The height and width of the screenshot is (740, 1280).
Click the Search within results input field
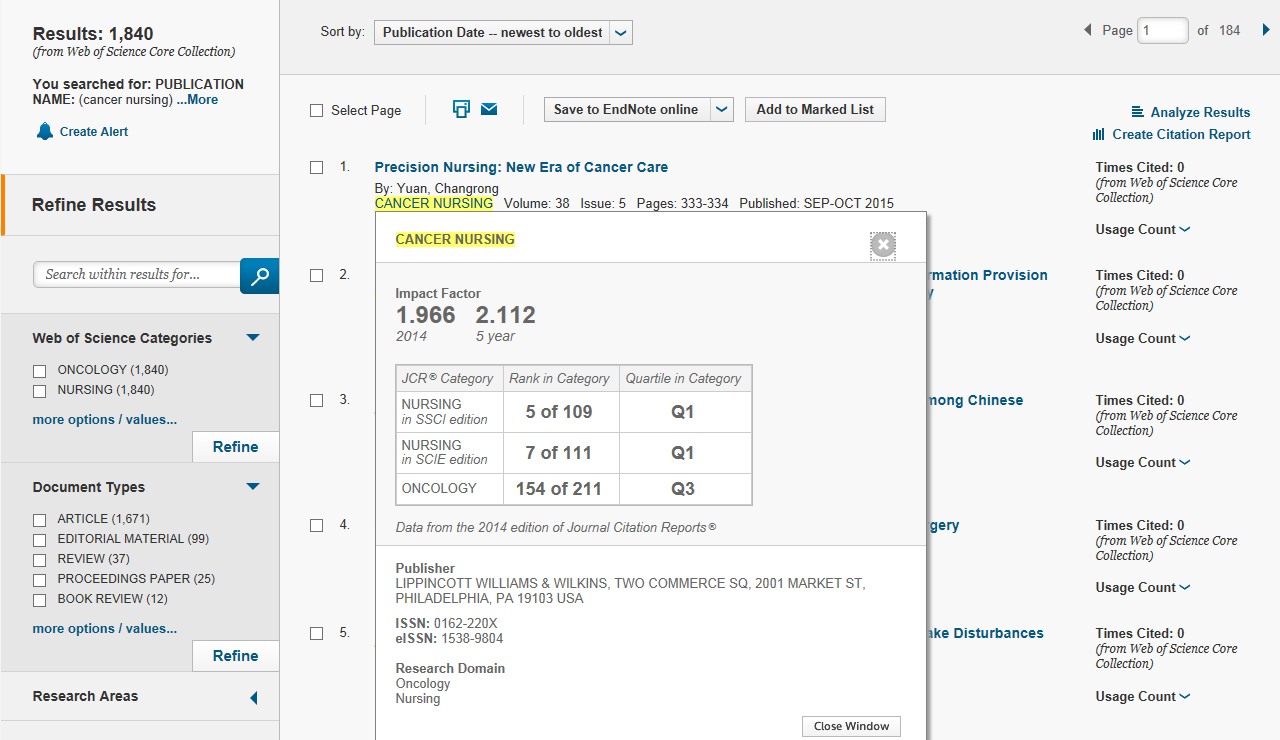pyautogui.click(x=138, y=274)
